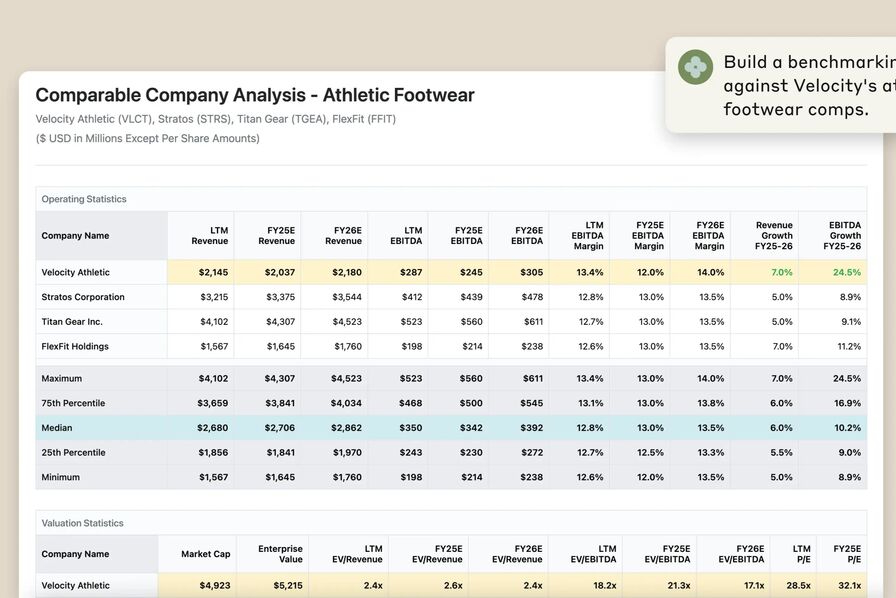Click Velocity Athletic's $4,923 market cap cell
Screen dimensions: 896x598
pyautogui.click(x=214, y=585)
